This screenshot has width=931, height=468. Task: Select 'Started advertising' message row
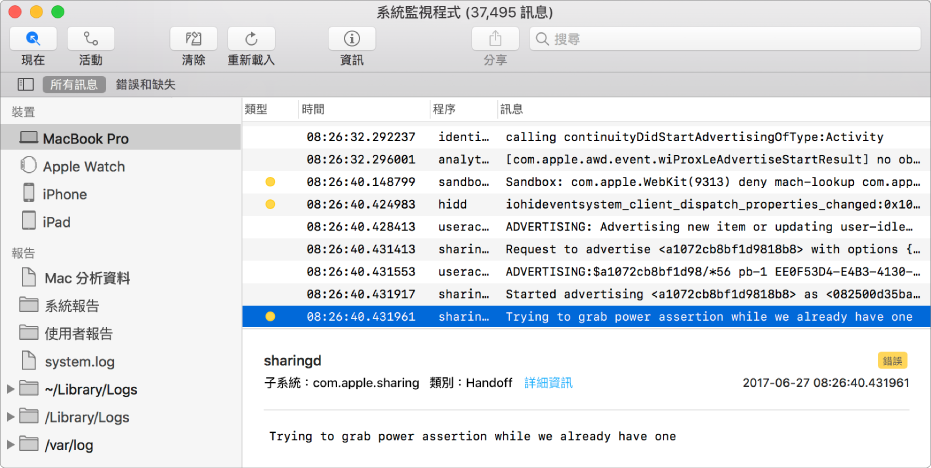click(x=586, y=294)
